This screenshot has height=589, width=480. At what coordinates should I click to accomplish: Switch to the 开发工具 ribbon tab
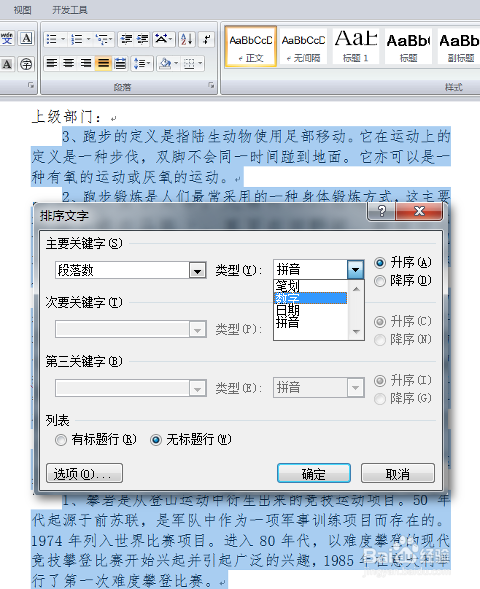(x=70, y=10)
